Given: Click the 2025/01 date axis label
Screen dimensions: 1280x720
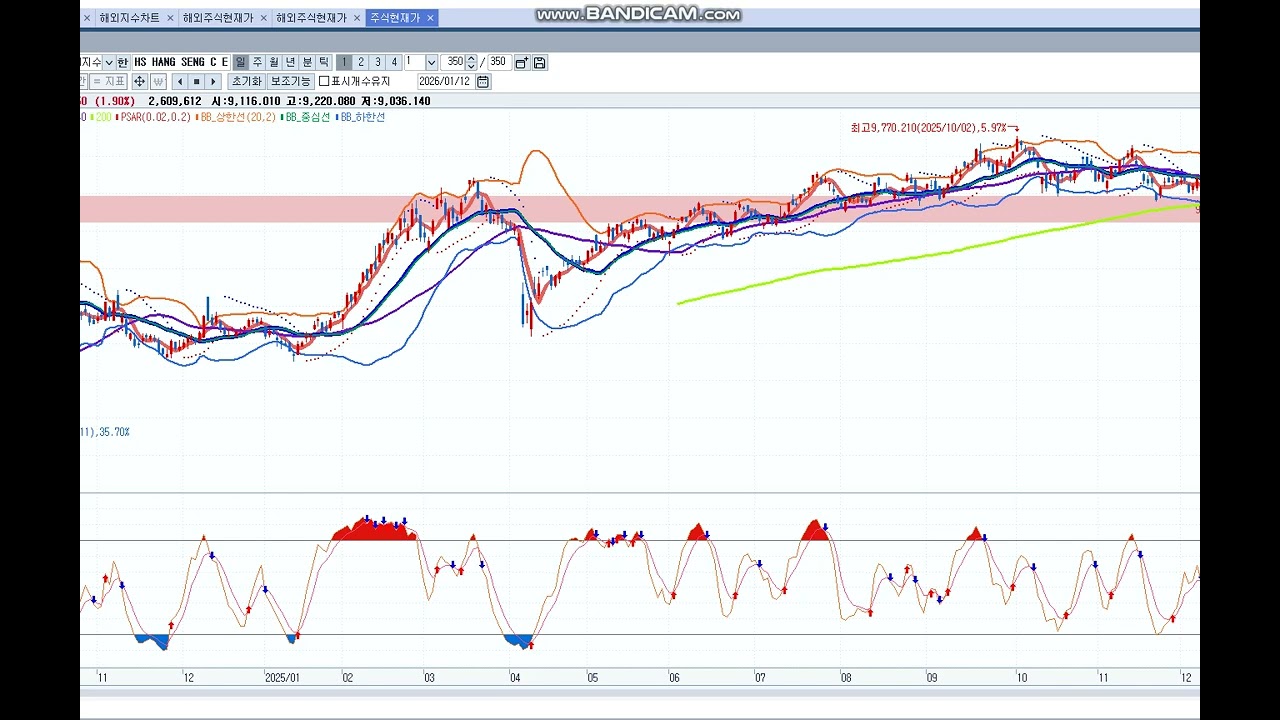Looking at the screenshot, I should click(x=282, y=677).
